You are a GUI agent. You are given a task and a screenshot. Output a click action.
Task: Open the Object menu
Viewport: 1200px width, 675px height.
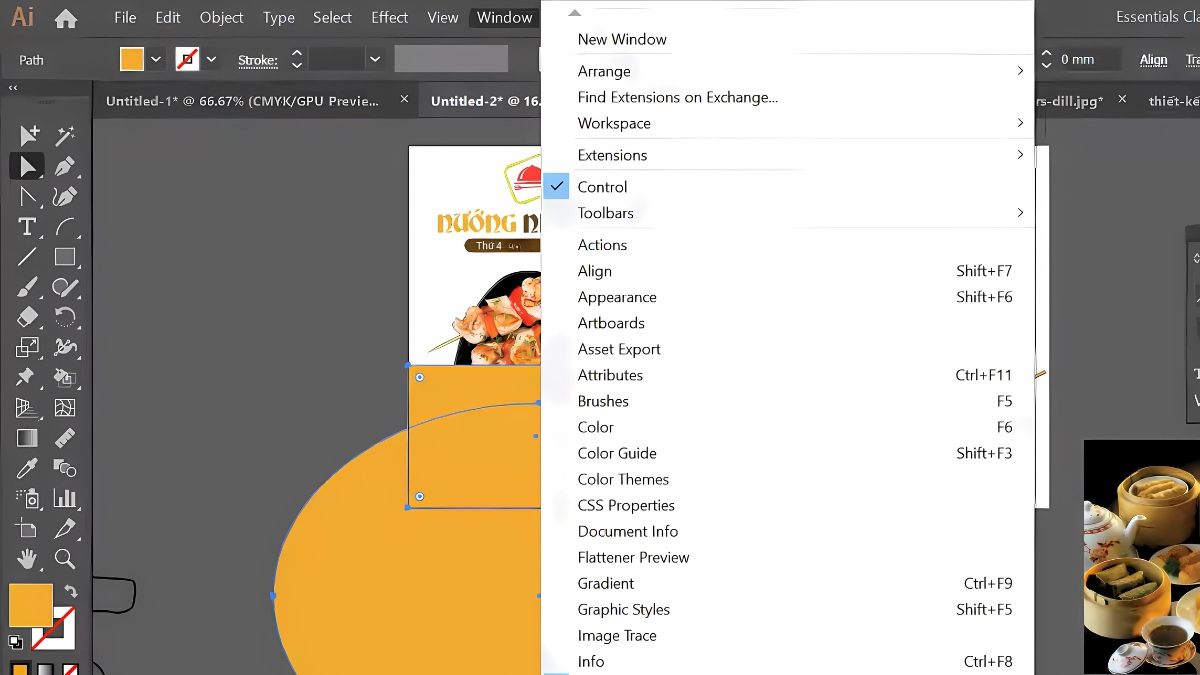221,17
